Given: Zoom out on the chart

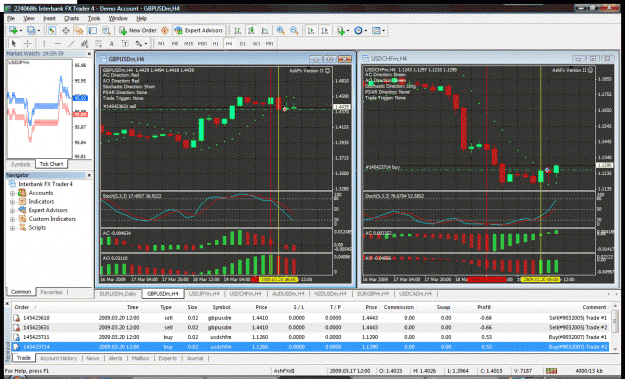Looking at the screenshot, I should 294,30.
